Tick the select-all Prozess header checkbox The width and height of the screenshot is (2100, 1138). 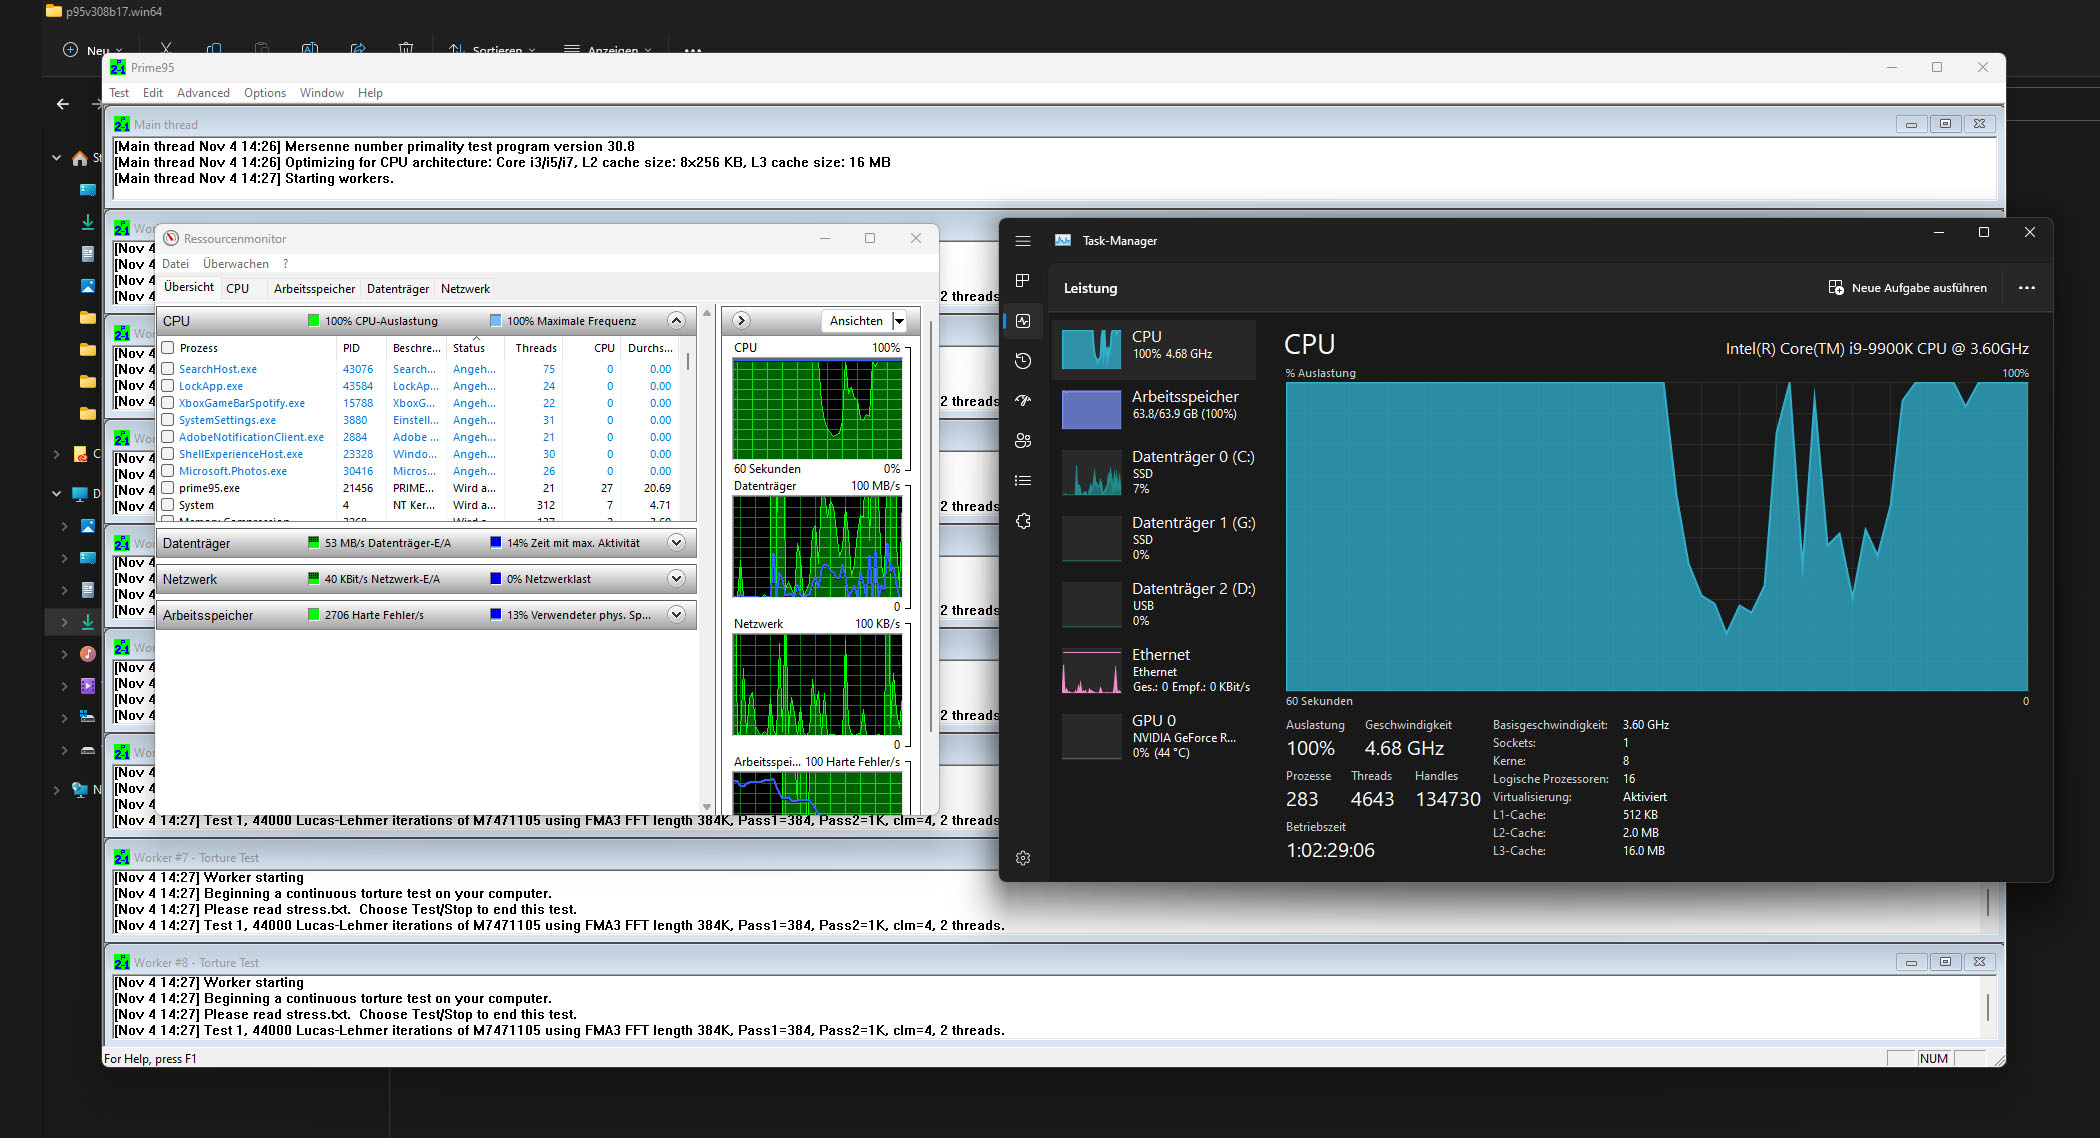coord(168,348)
